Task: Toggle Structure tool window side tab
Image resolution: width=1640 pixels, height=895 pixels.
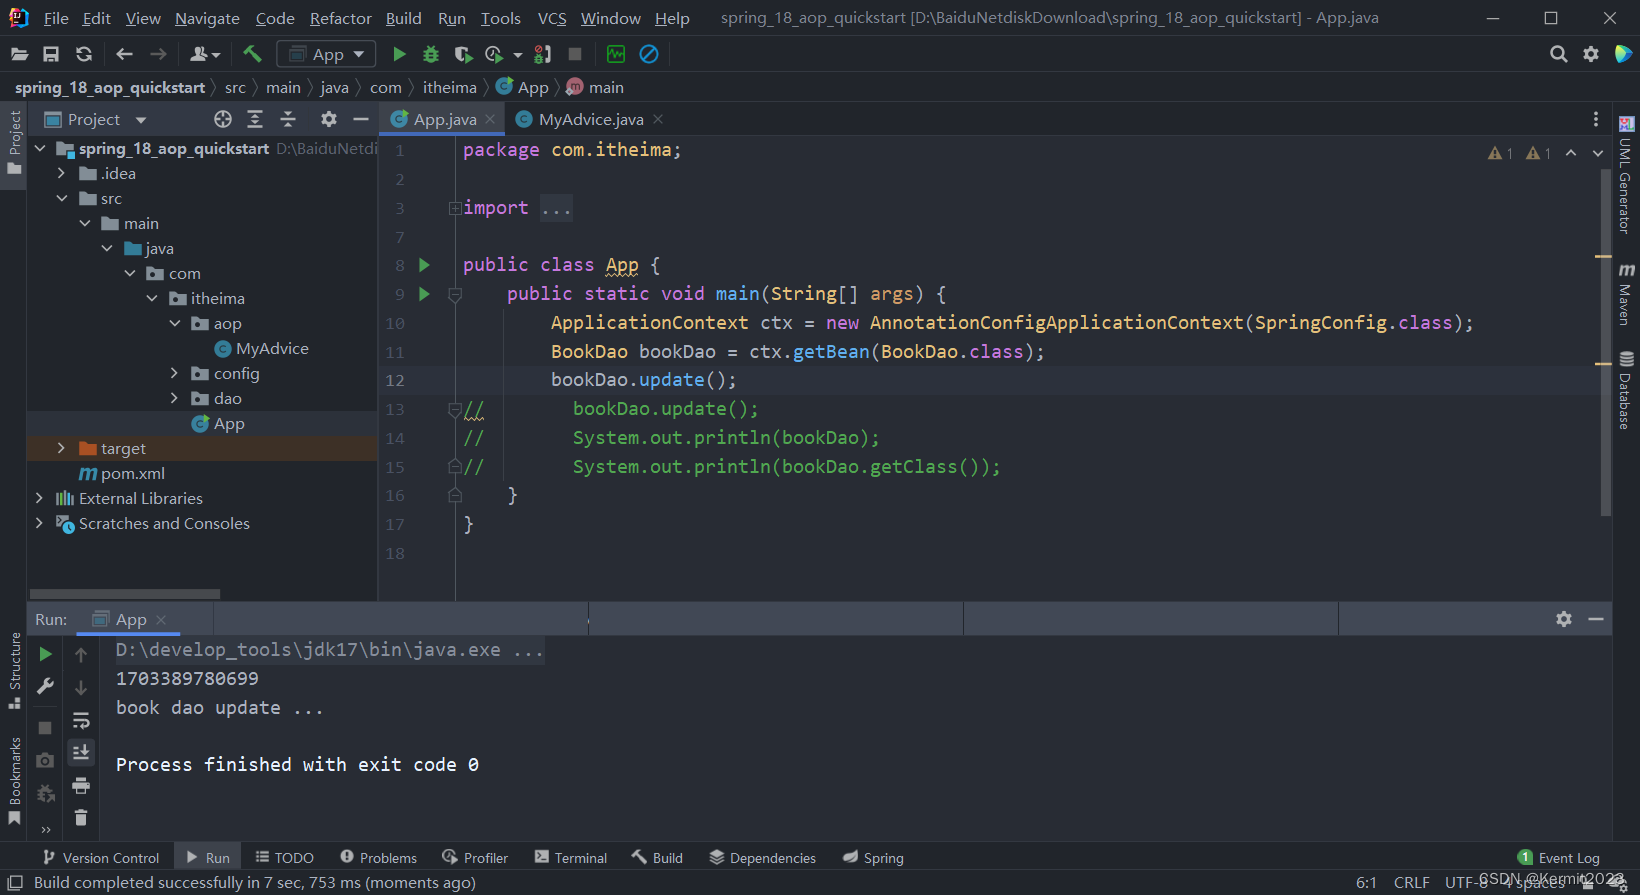Action: tap(14, 671)
